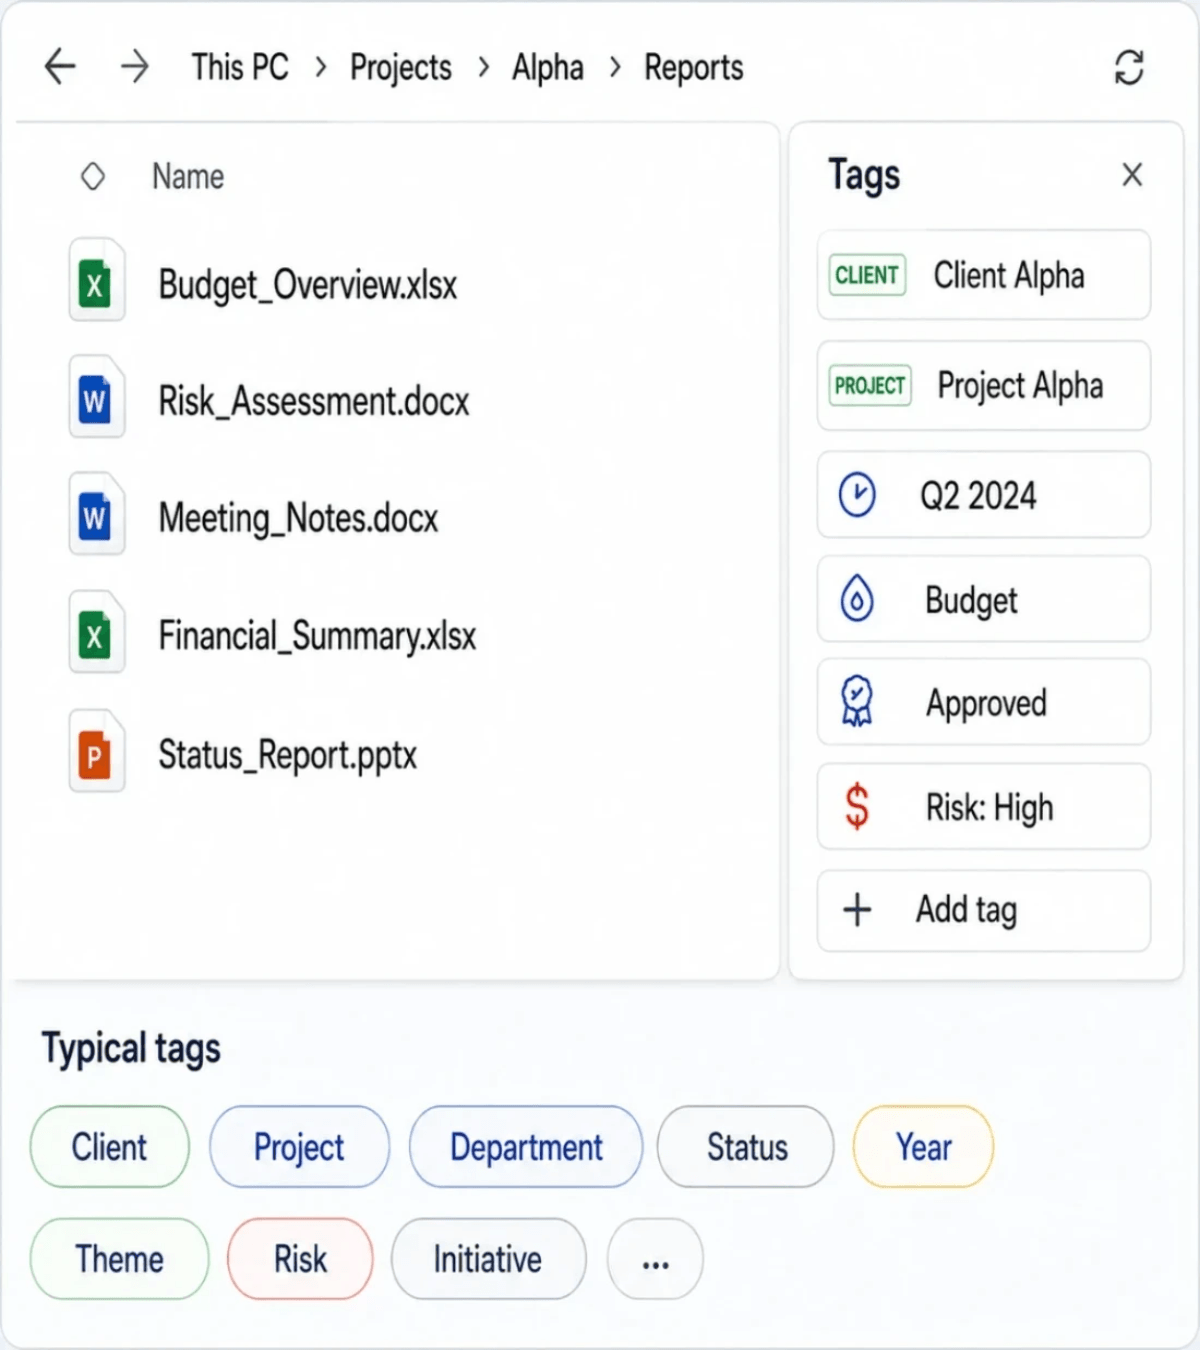Pick the Year typical tag chip
Viewport: 1200px width, 1350px height.
(923, 1147)
